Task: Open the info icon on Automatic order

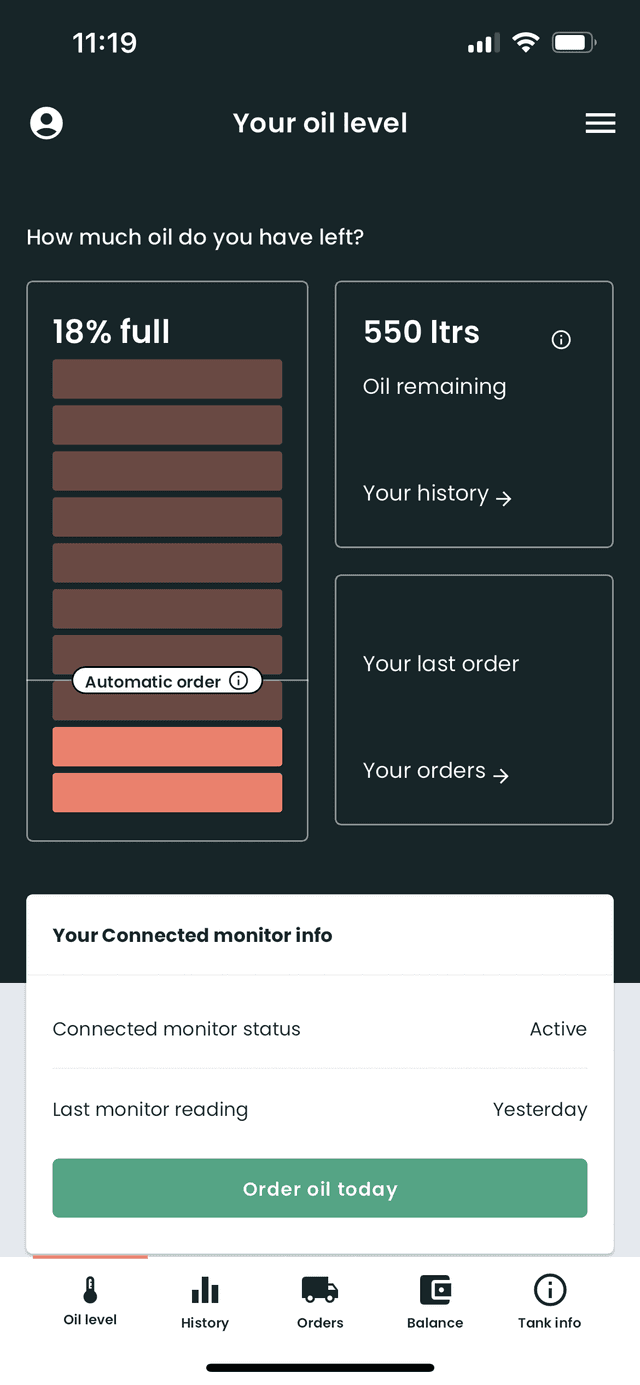Action: click(238, 681)
